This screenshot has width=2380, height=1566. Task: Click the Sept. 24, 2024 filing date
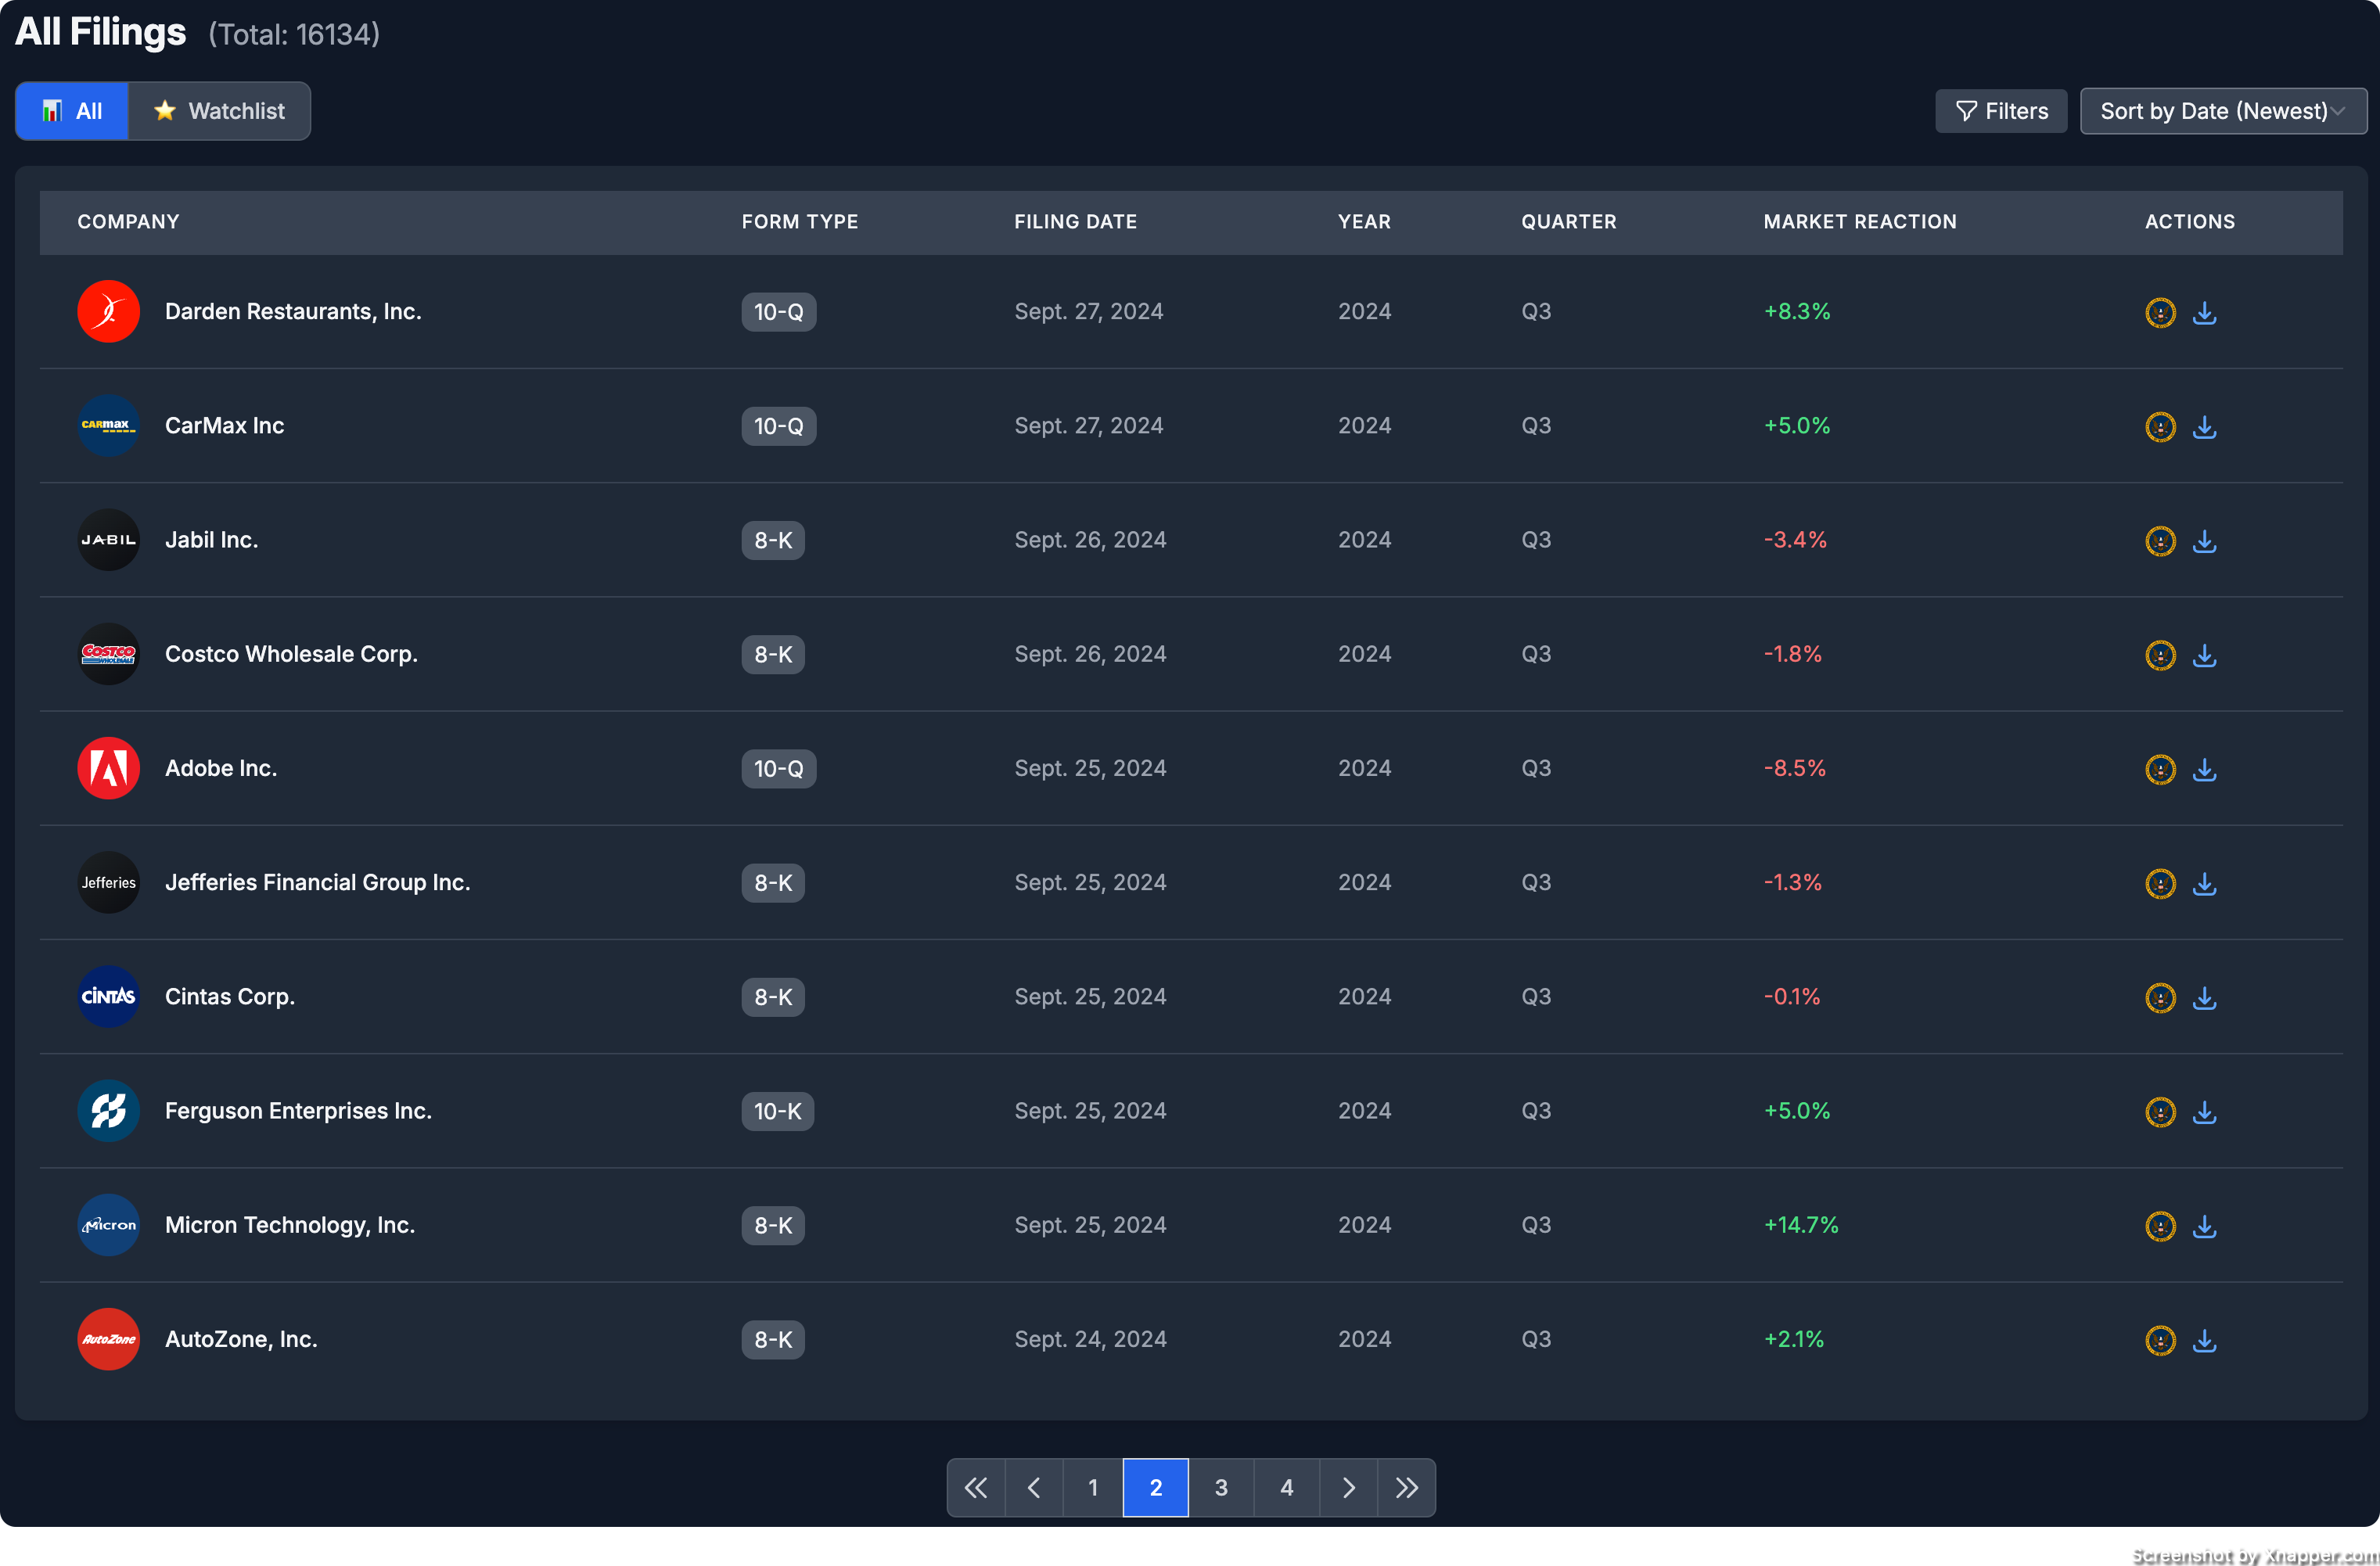click(x=1091, y=1339)
